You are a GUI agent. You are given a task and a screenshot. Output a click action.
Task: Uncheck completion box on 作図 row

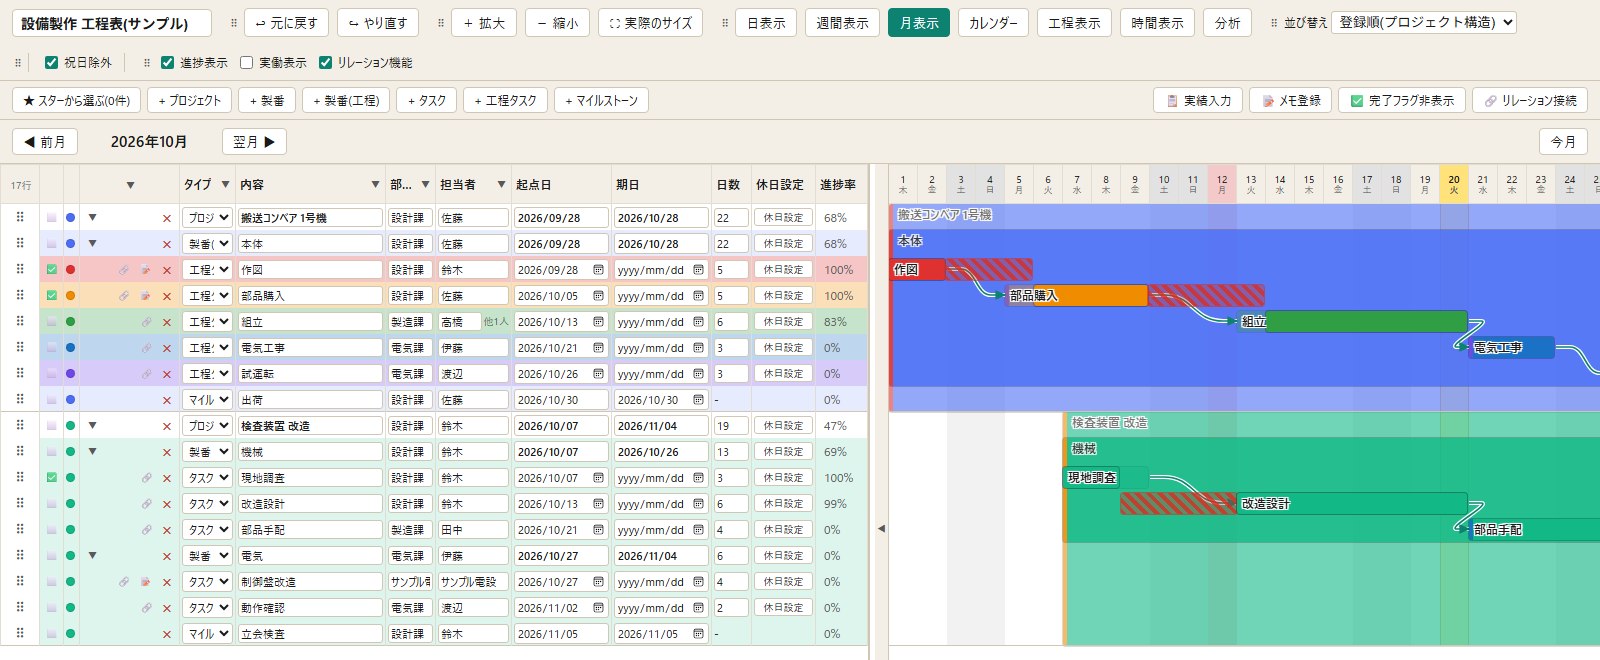pyautogui.click(x=51, y=270)
